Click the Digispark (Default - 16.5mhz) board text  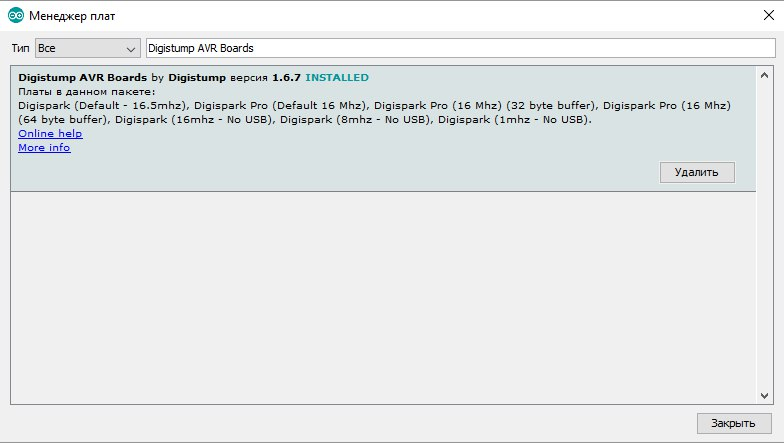(102, 105)
